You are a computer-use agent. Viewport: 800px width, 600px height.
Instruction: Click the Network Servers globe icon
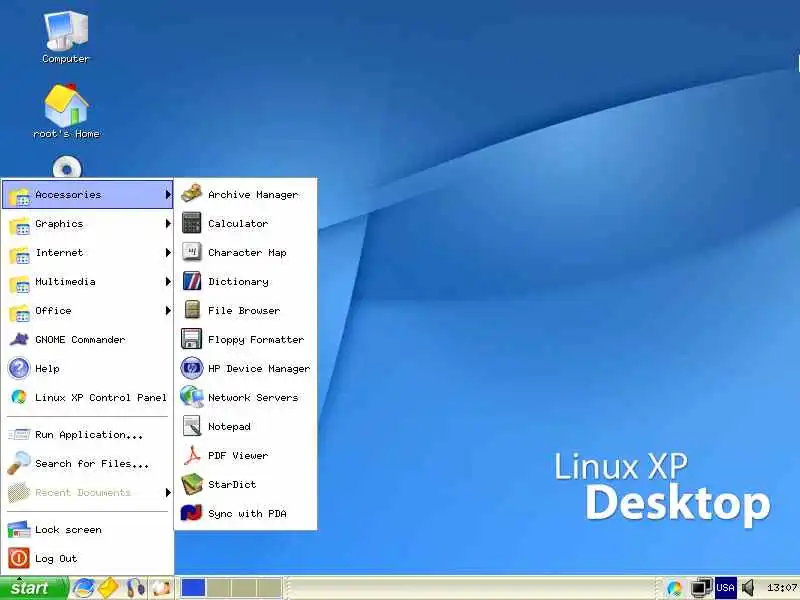[192, 397]
